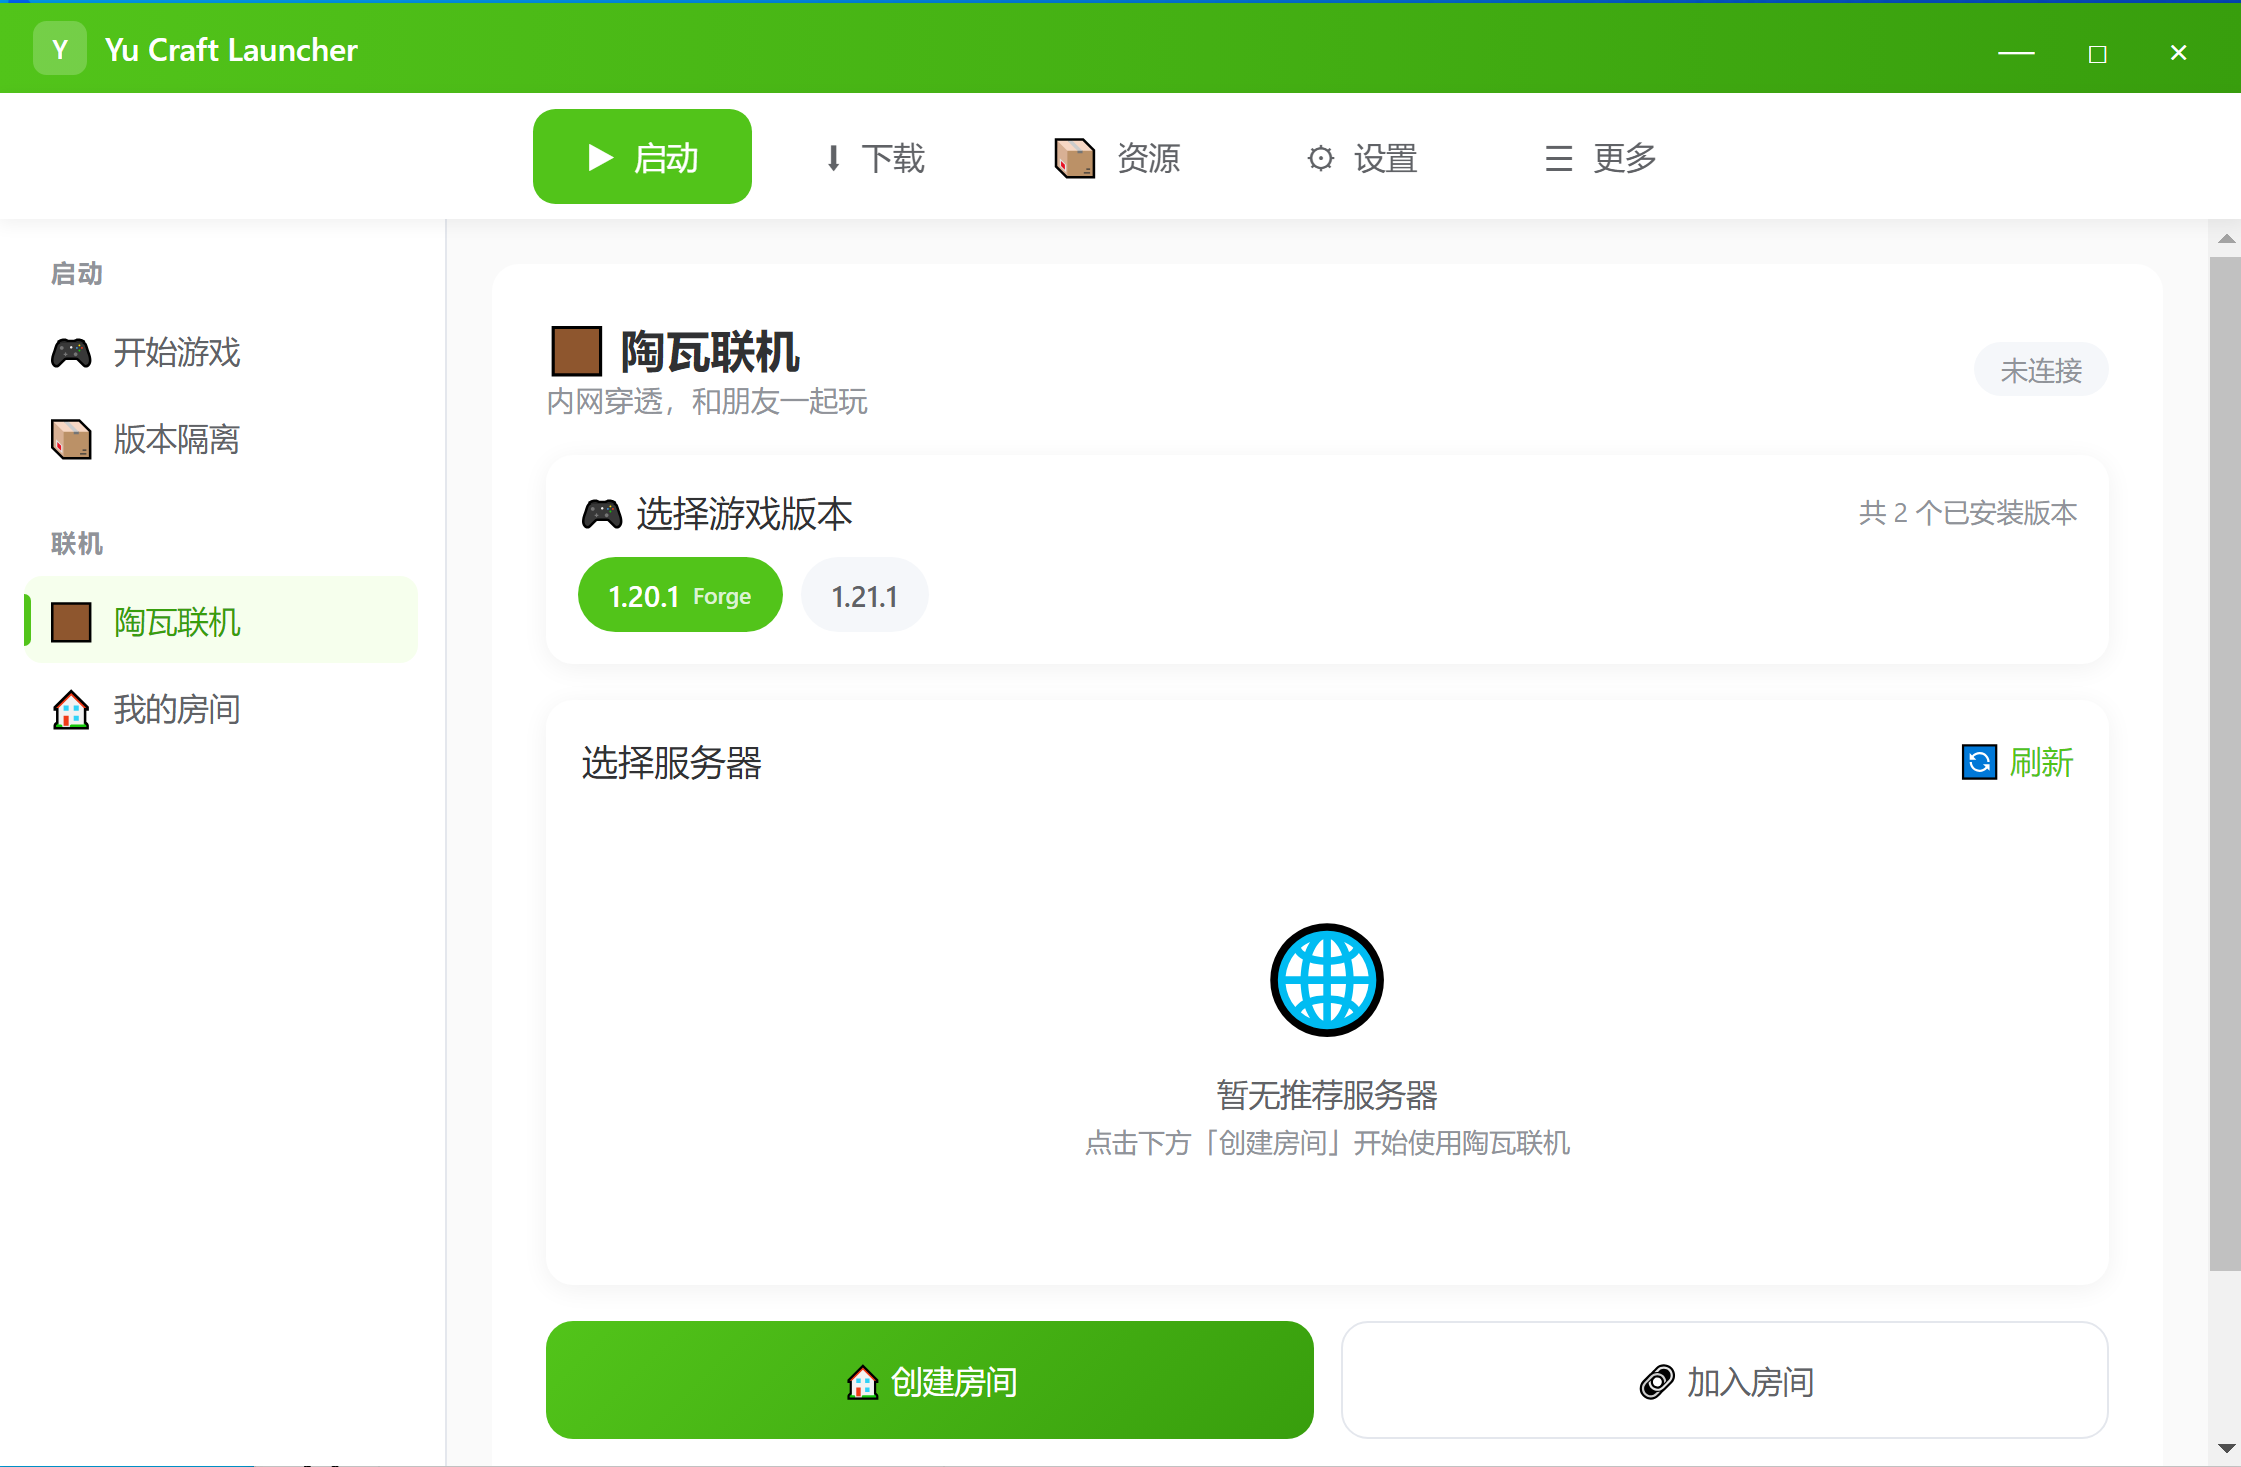Click the link icon on 加入房间 button
The height and width of the screenshot is (1467, 2241).
[1657, 1382]
